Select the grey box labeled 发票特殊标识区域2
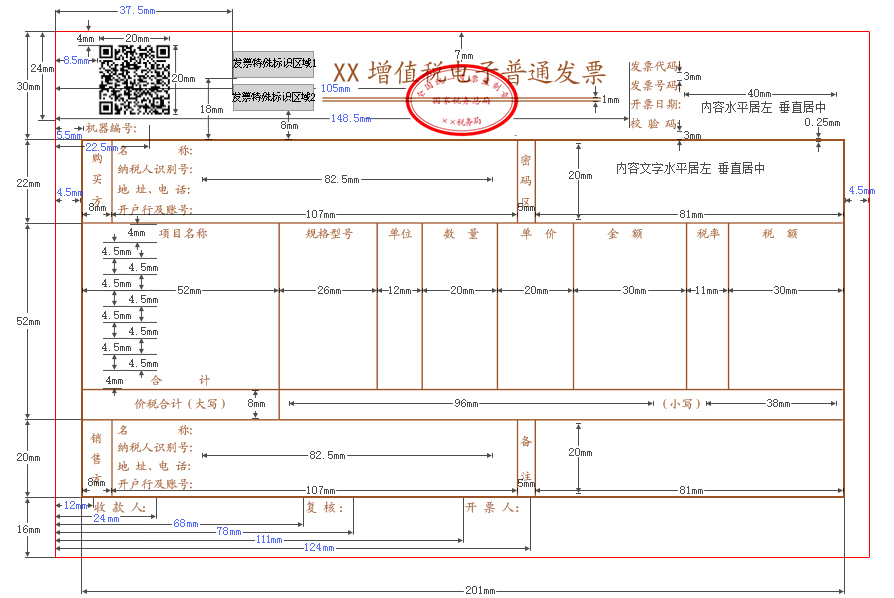Image resolution: width=894 pixels, height=598 pixels. point(273,97)
